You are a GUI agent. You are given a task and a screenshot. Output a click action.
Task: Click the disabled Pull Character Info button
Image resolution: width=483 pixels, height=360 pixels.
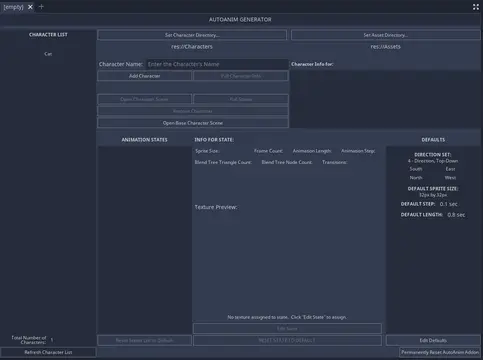(x=241, y=76)
